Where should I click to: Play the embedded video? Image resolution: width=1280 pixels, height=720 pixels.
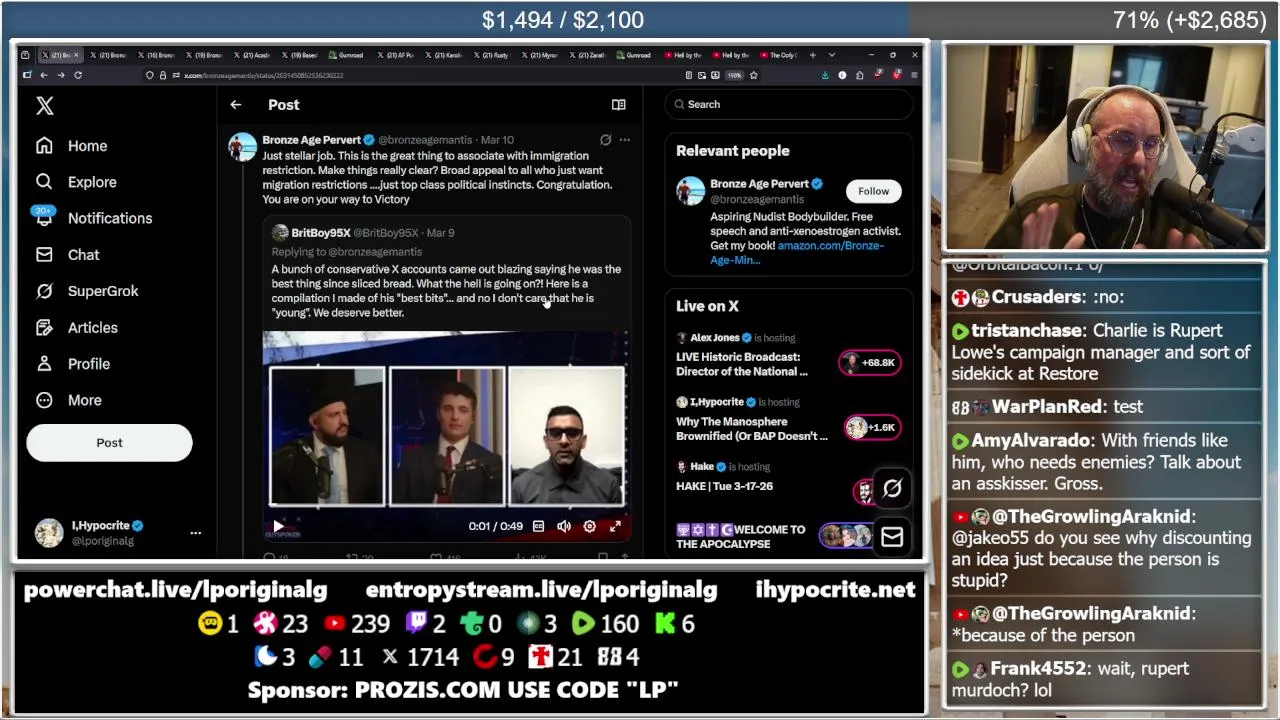[279, 526]
